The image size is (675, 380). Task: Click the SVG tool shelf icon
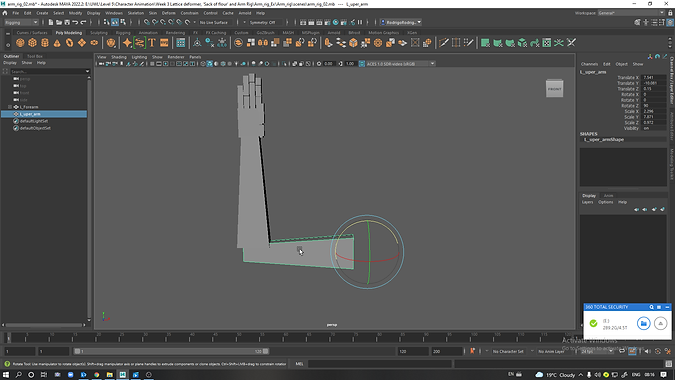point(164,43)
